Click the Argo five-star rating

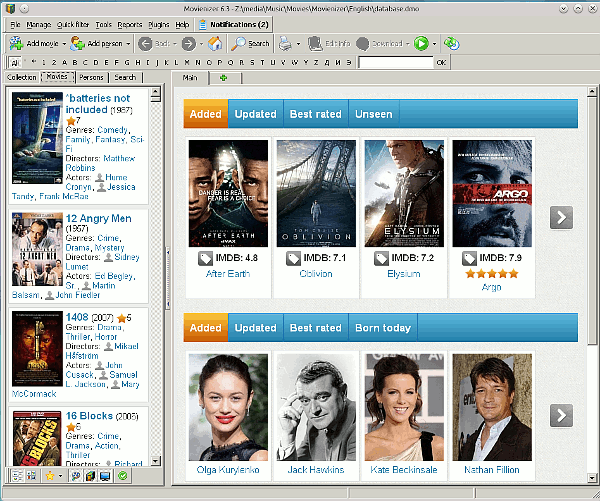pyautogui.click(x=492, y=274)
